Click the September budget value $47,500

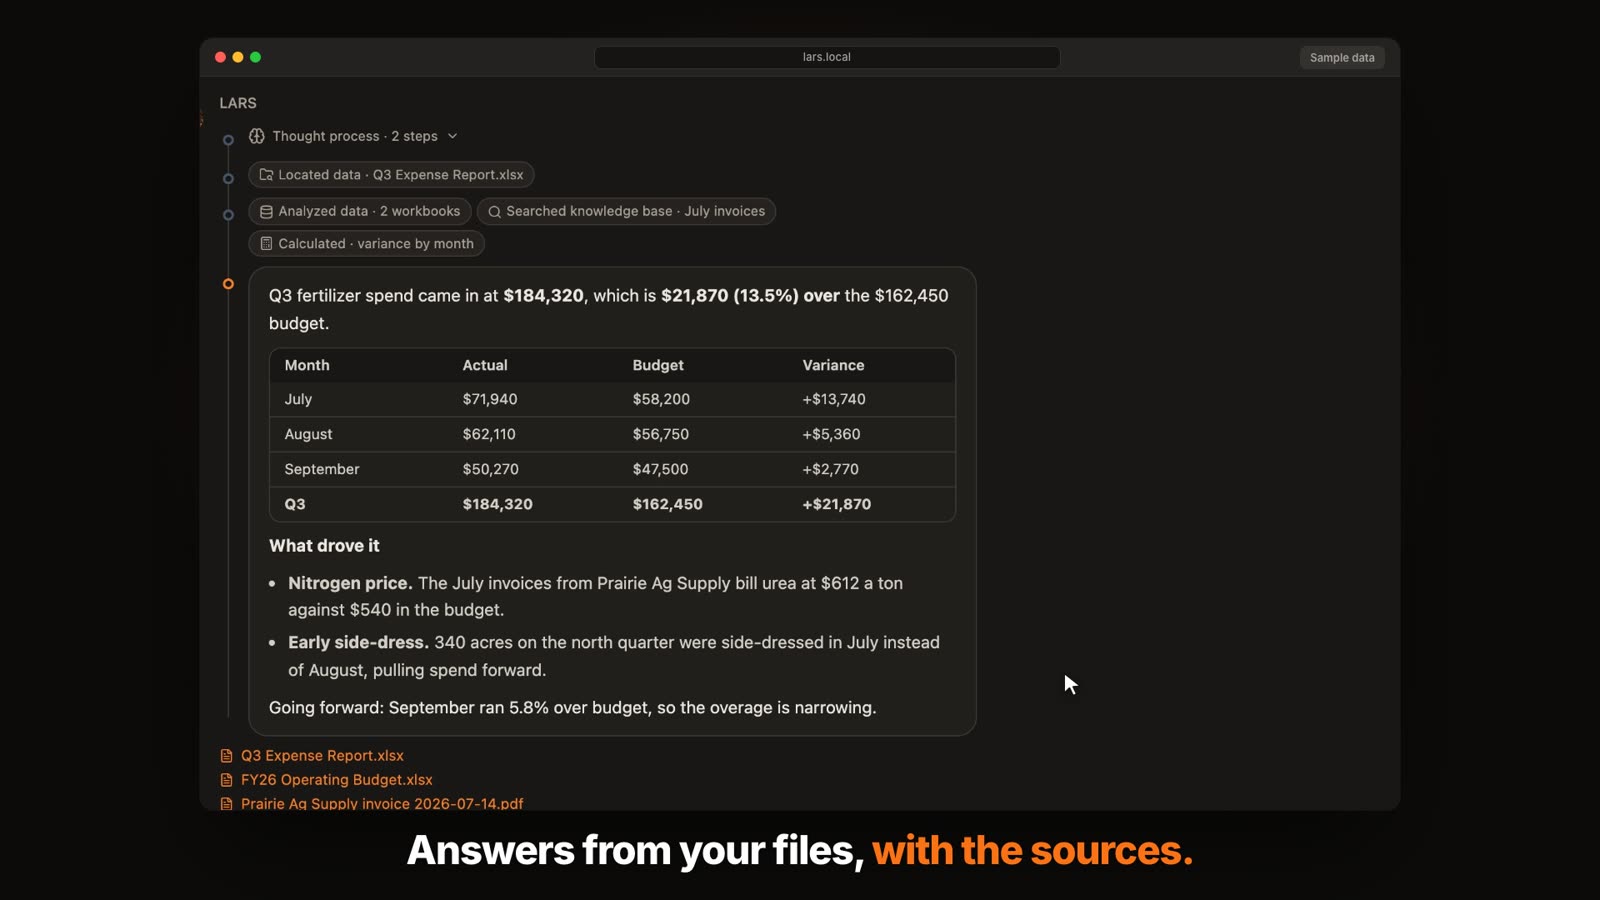pyautogui.click(x=660, y=469)
